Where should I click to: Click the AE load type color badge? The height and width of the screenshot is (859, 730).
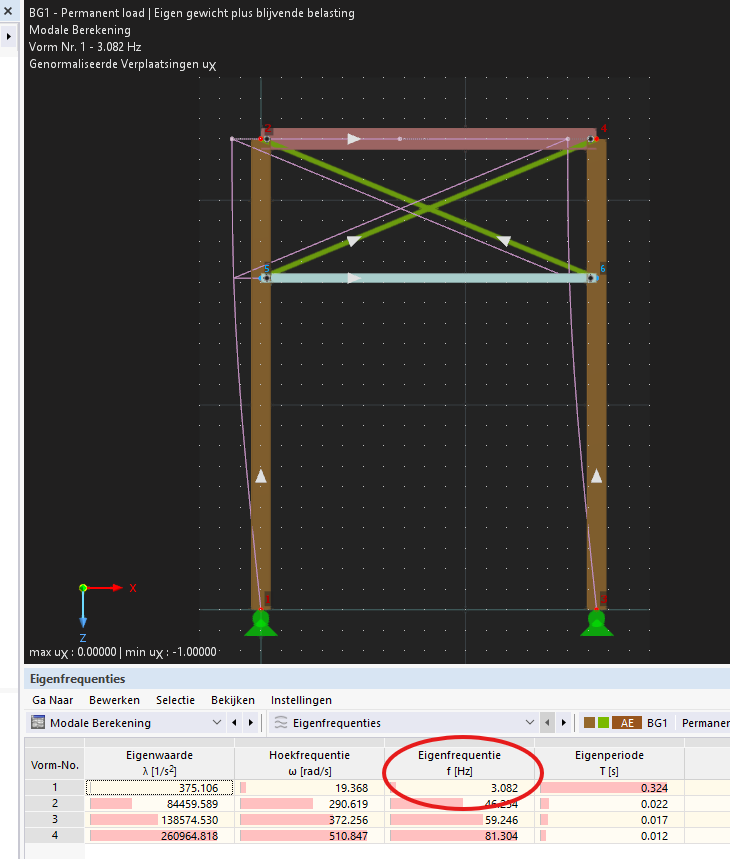(627, 723)
